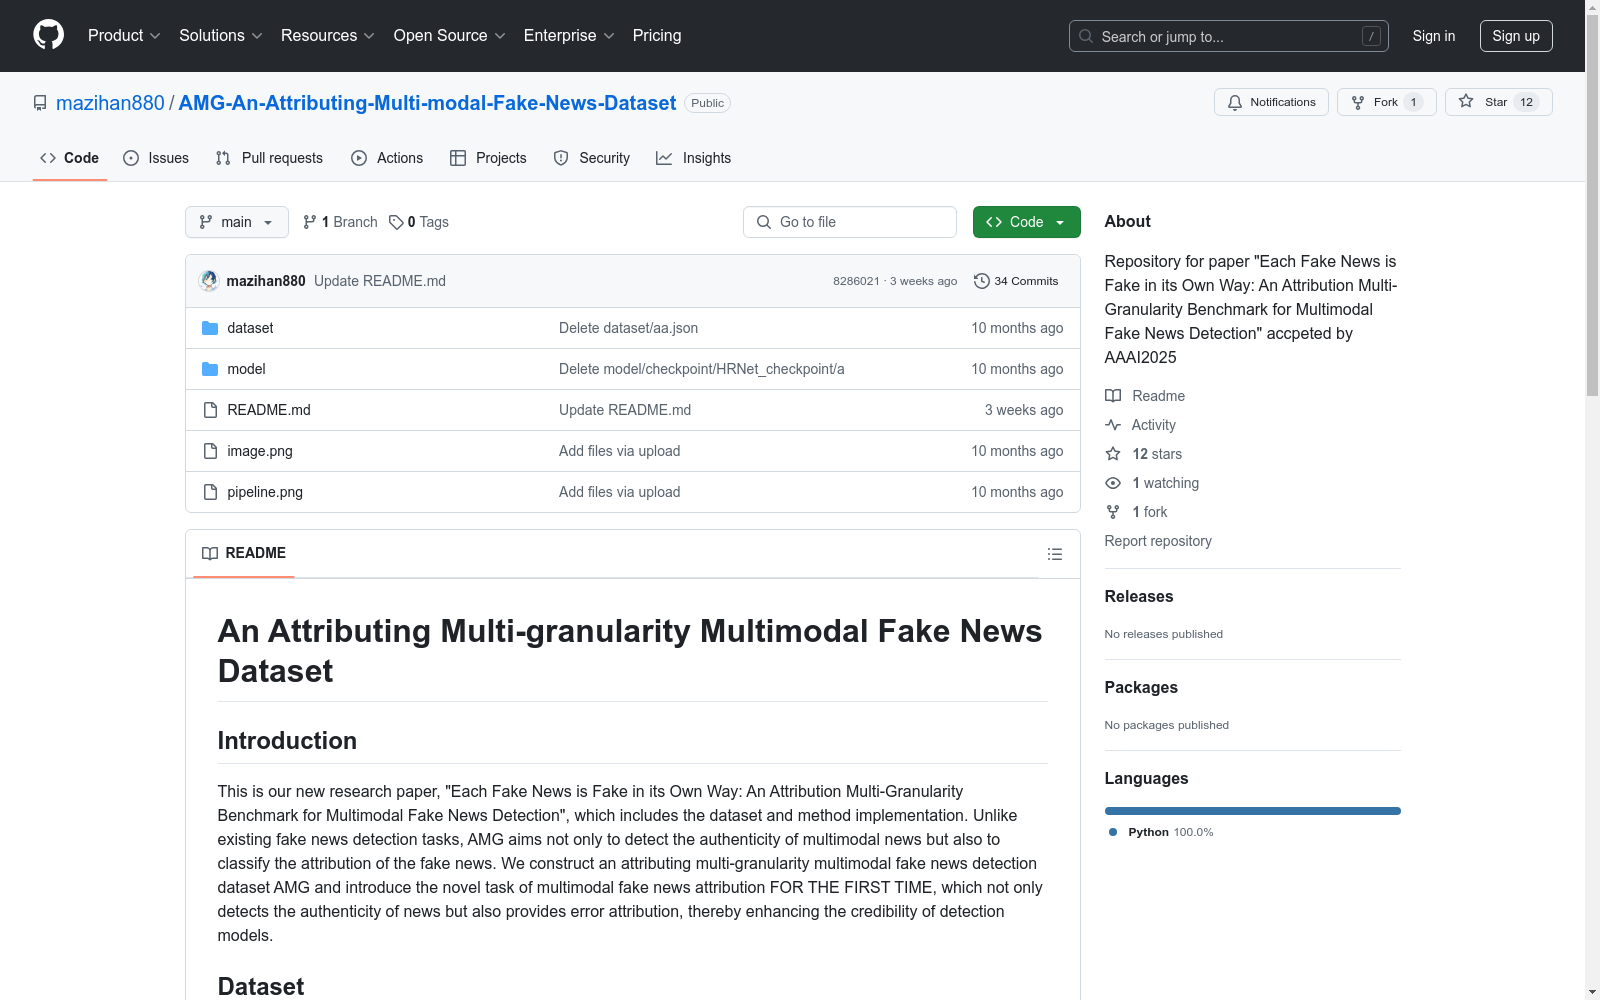Click the Readme book icon in About
Screen dimensions: 1600x1000
pos(1113,396)
